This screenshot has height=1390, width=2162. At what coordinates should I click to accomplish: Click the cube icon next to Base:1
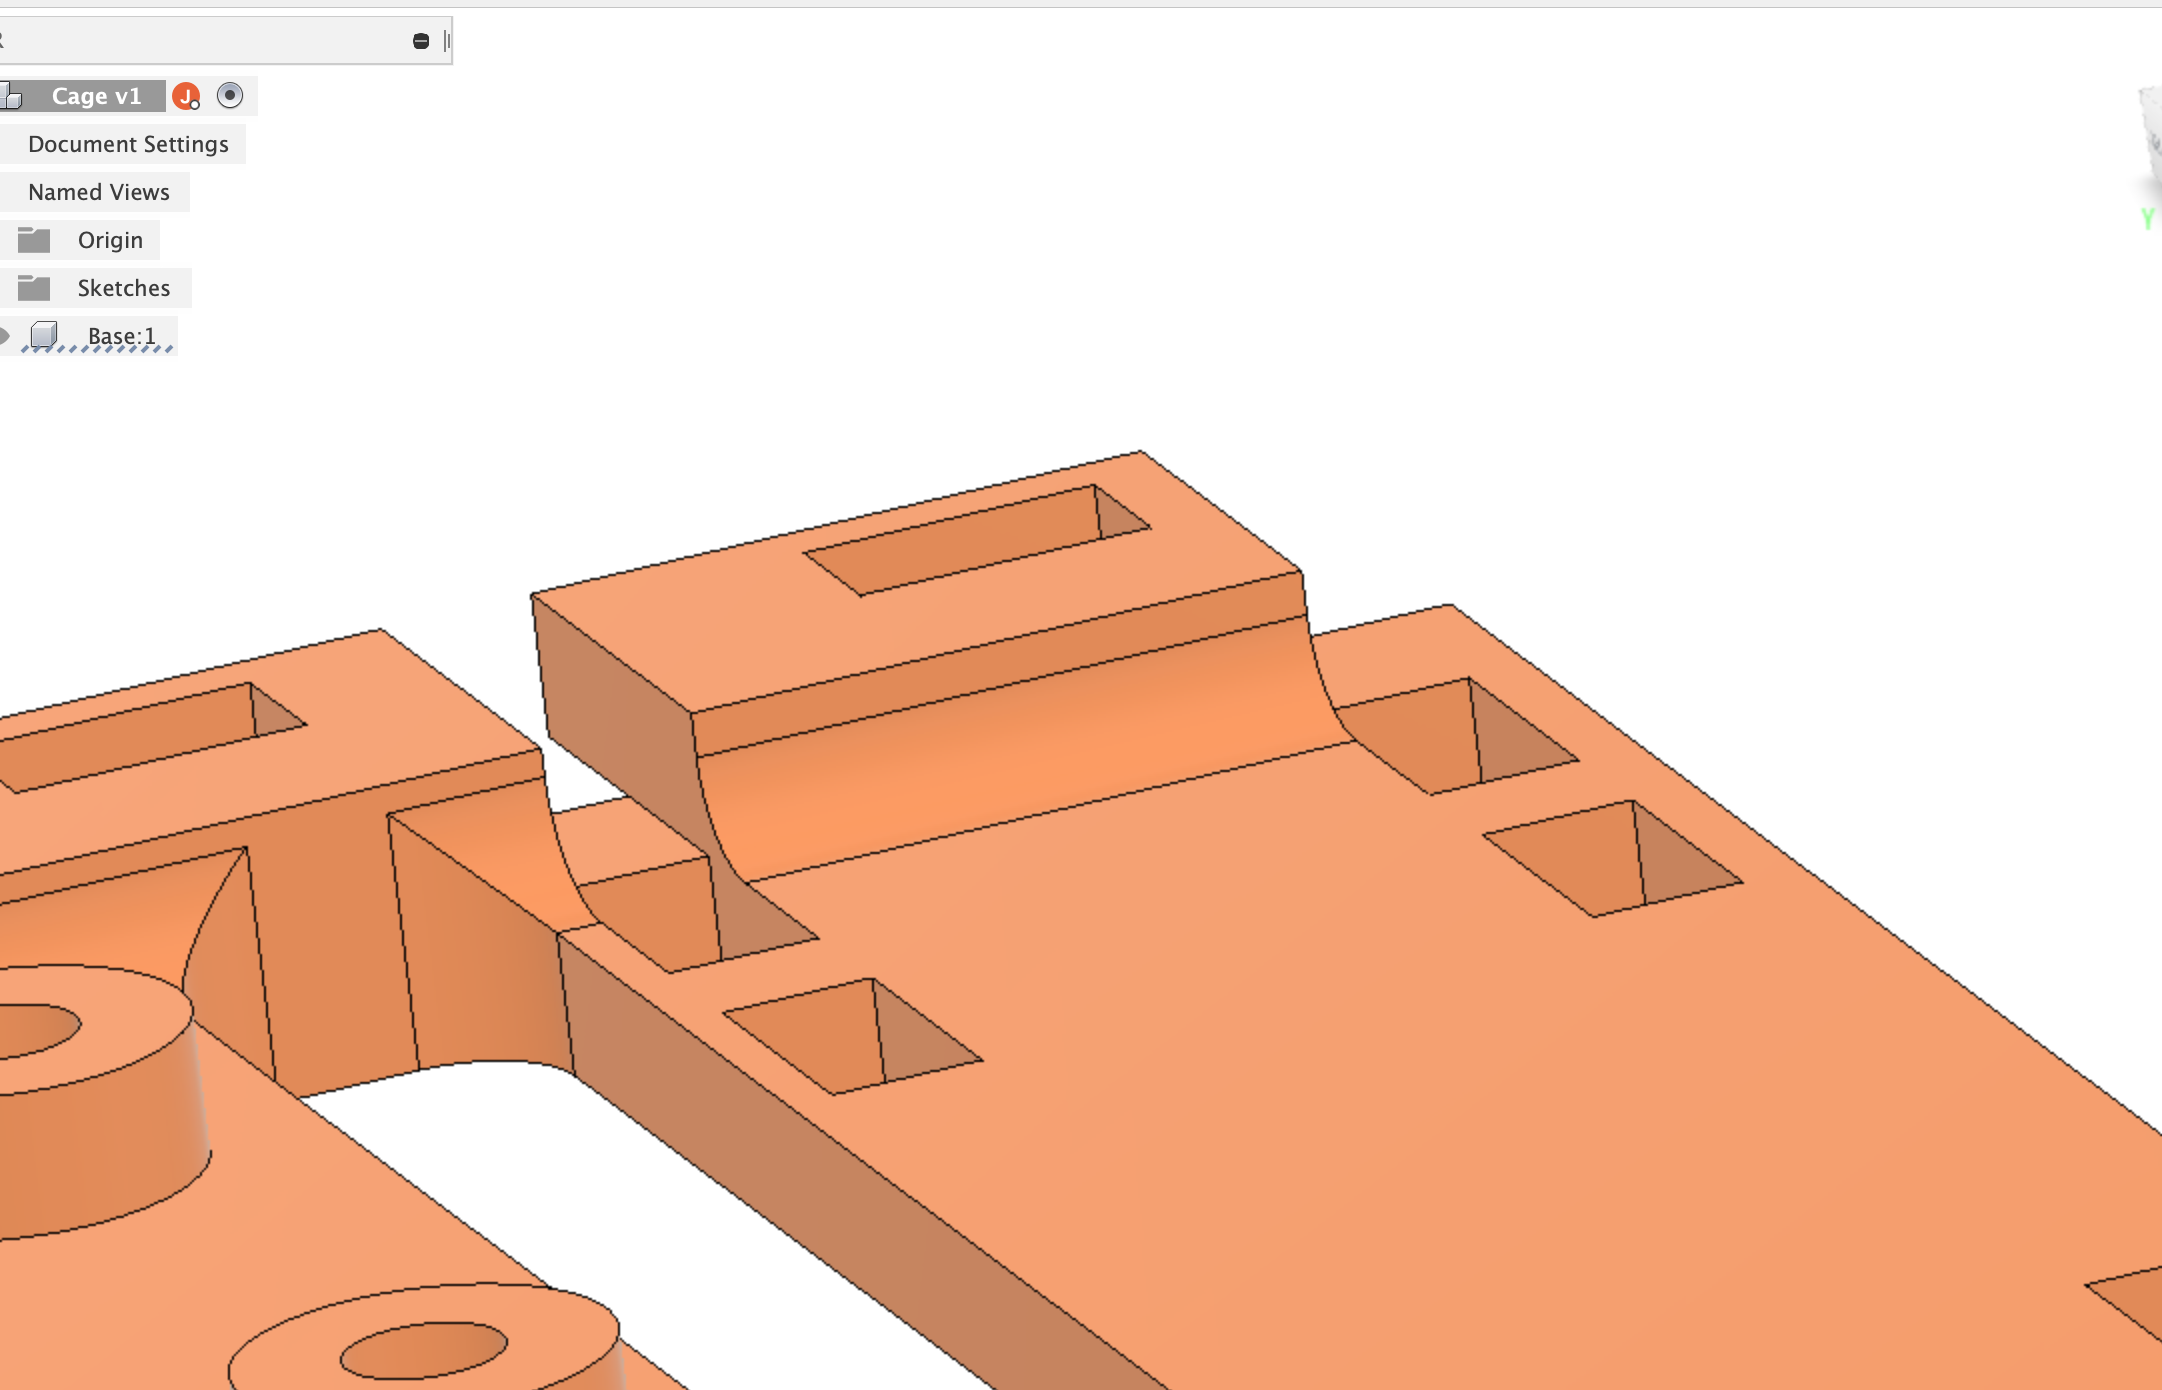(x=45, y=335)
